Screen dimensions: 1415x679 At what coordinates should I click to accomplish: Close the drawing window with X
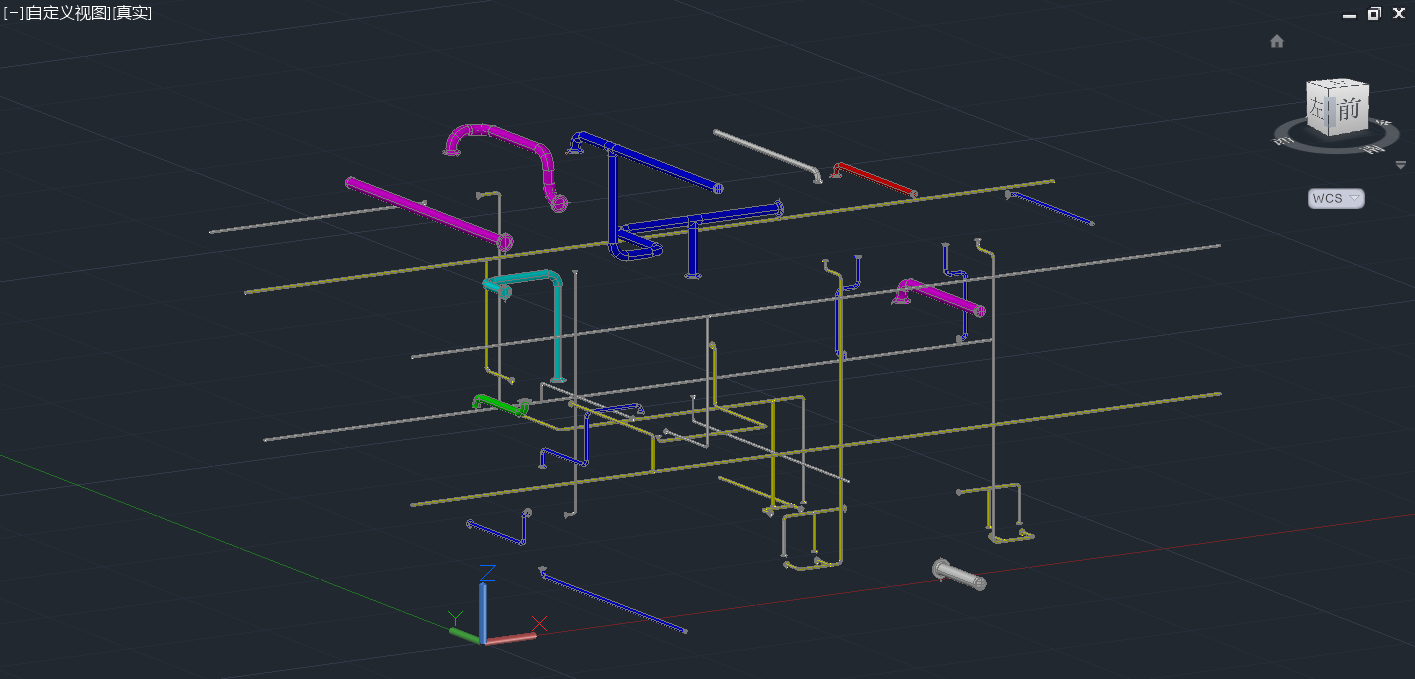(1399, 13)
